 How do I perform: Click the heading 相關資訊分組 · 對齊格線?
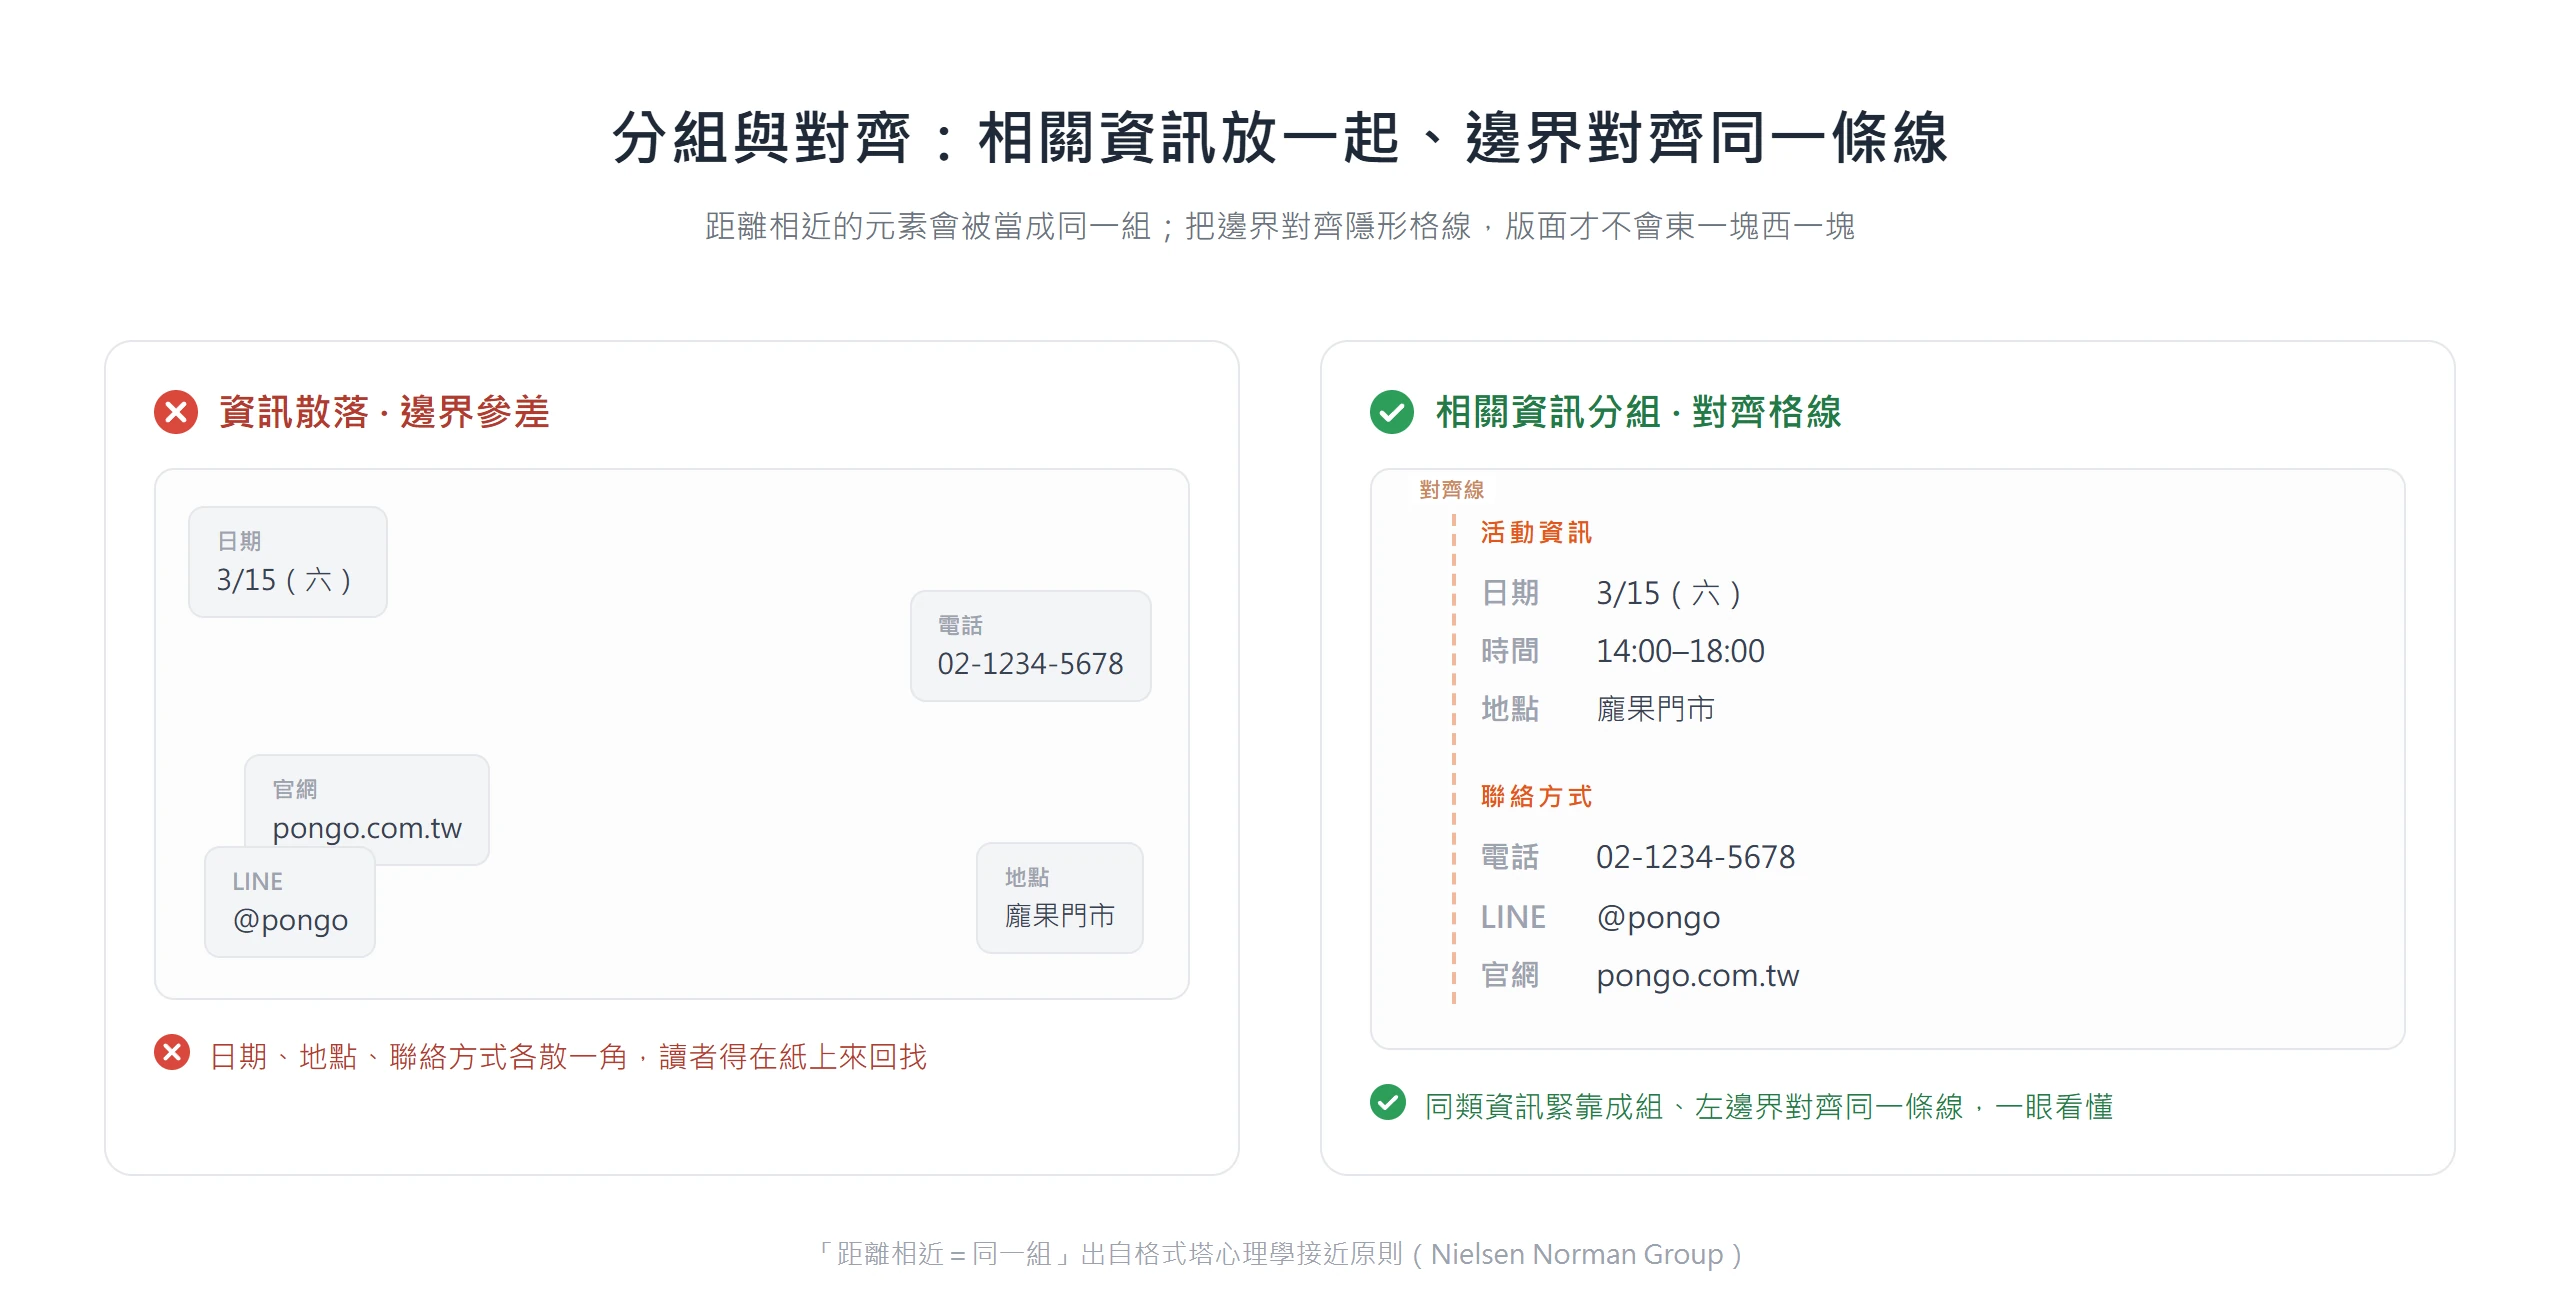tap(1638, 412)
